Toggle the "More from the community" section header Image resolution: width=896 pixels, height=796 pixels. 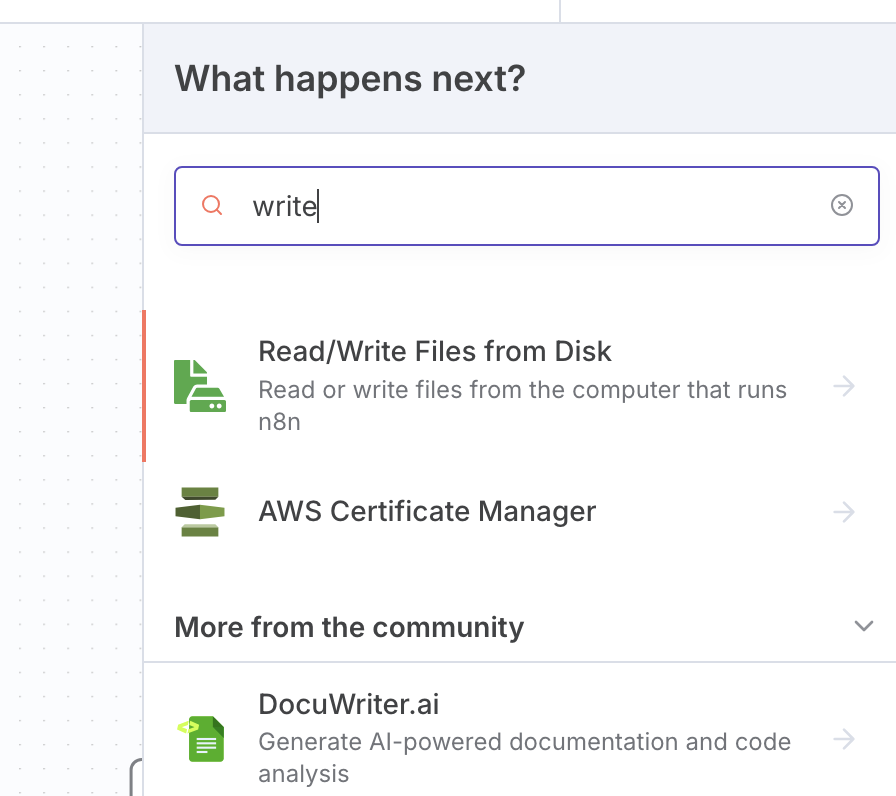[x=349, y=627]
